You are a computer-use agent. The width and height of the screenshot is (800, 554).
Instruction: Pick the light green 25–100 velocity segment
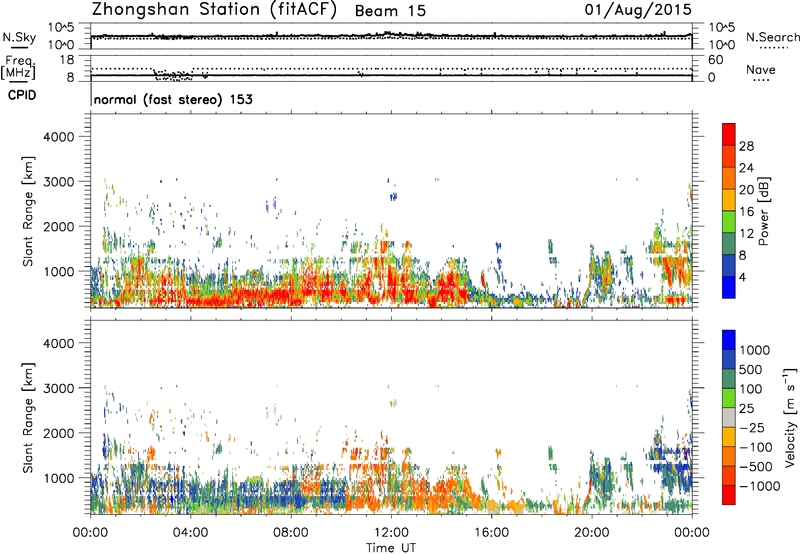coord(729,398)
